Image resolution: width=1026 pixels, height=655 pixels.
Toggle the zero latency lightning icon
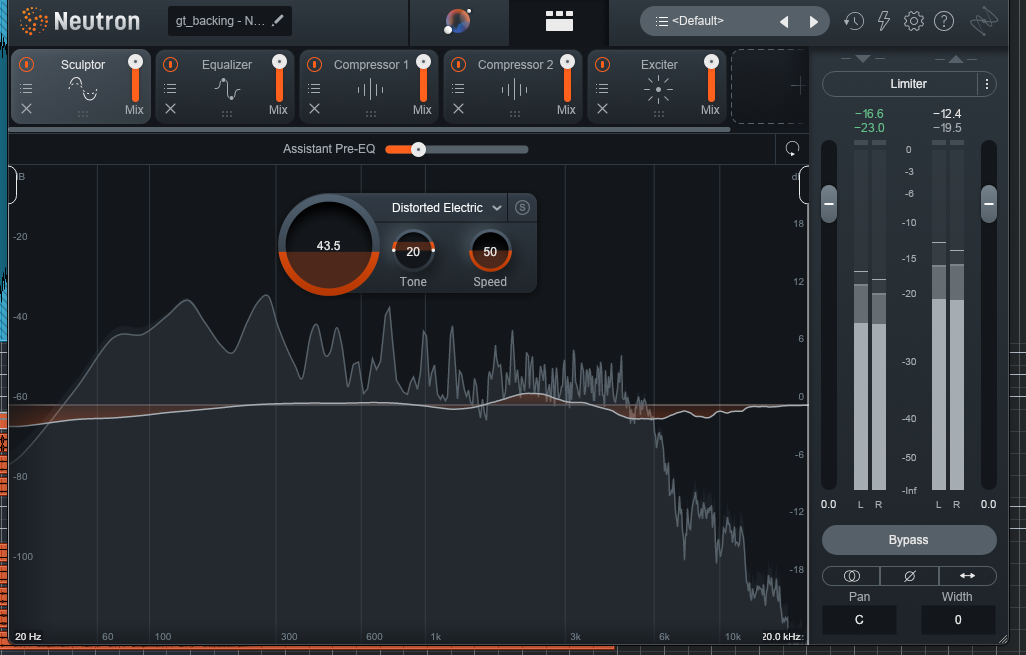click(883, 21)
